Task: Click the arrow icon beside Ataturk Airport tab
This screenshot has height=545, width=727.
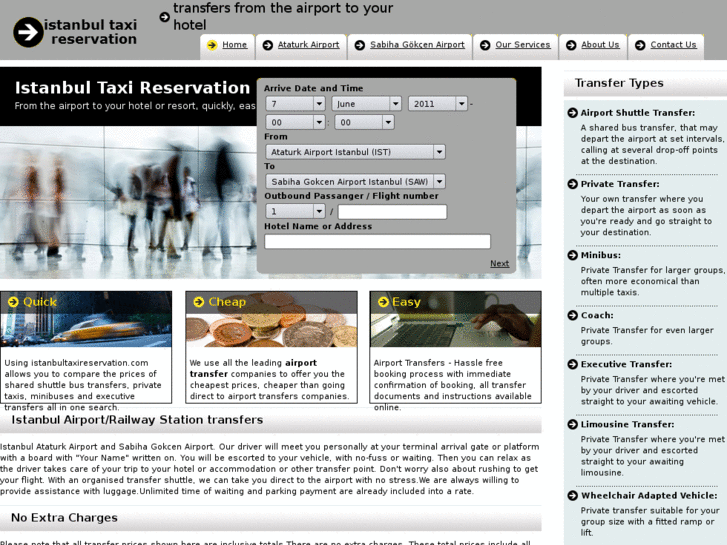Action: (268, 45)
